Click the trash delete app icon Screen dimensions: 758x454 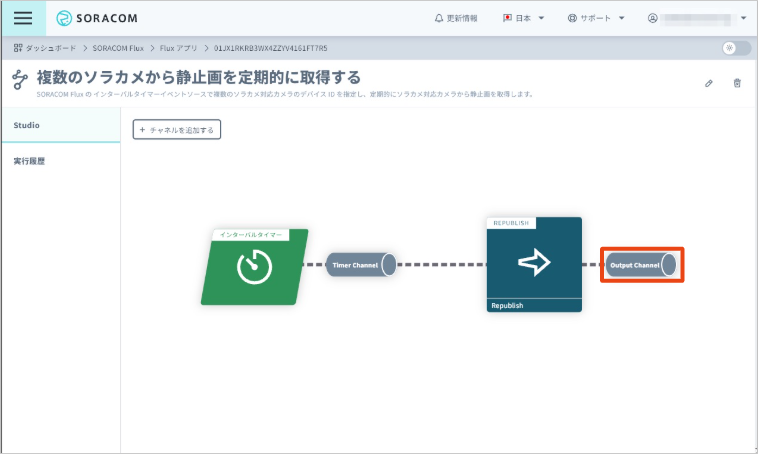[737, 83]
